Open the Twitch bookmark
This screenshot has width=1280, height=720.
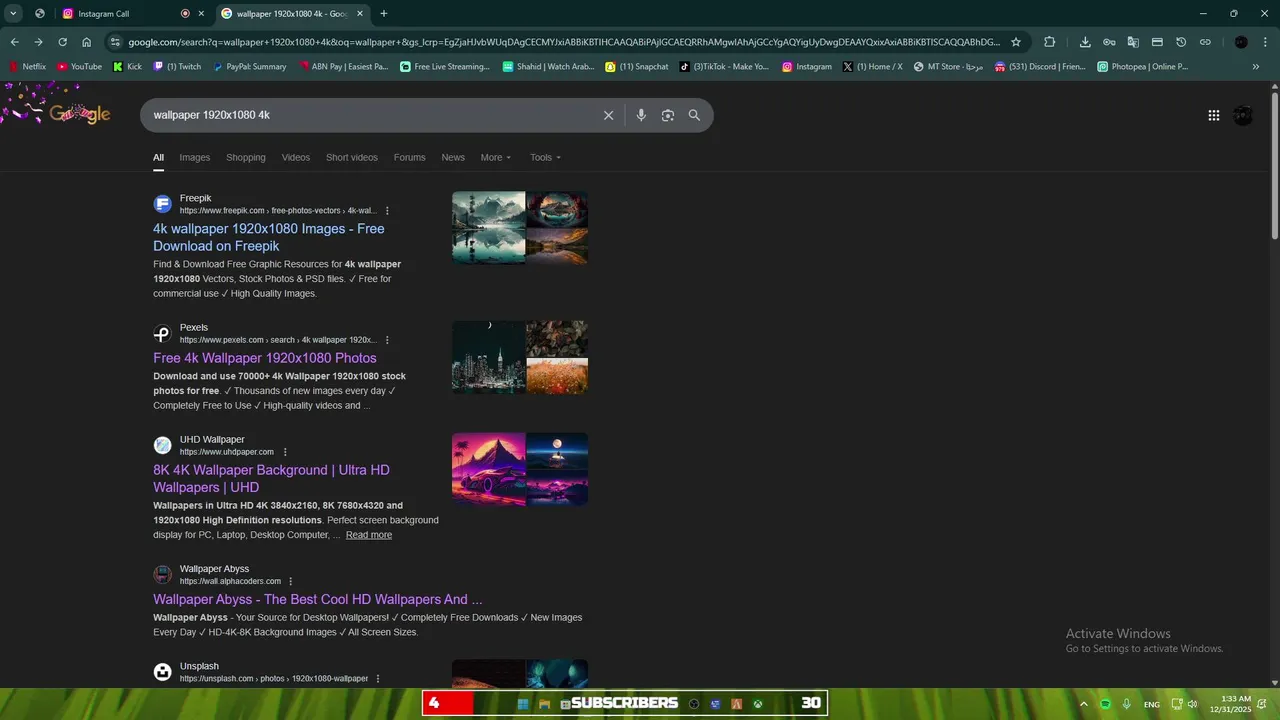tap(177, 66)
